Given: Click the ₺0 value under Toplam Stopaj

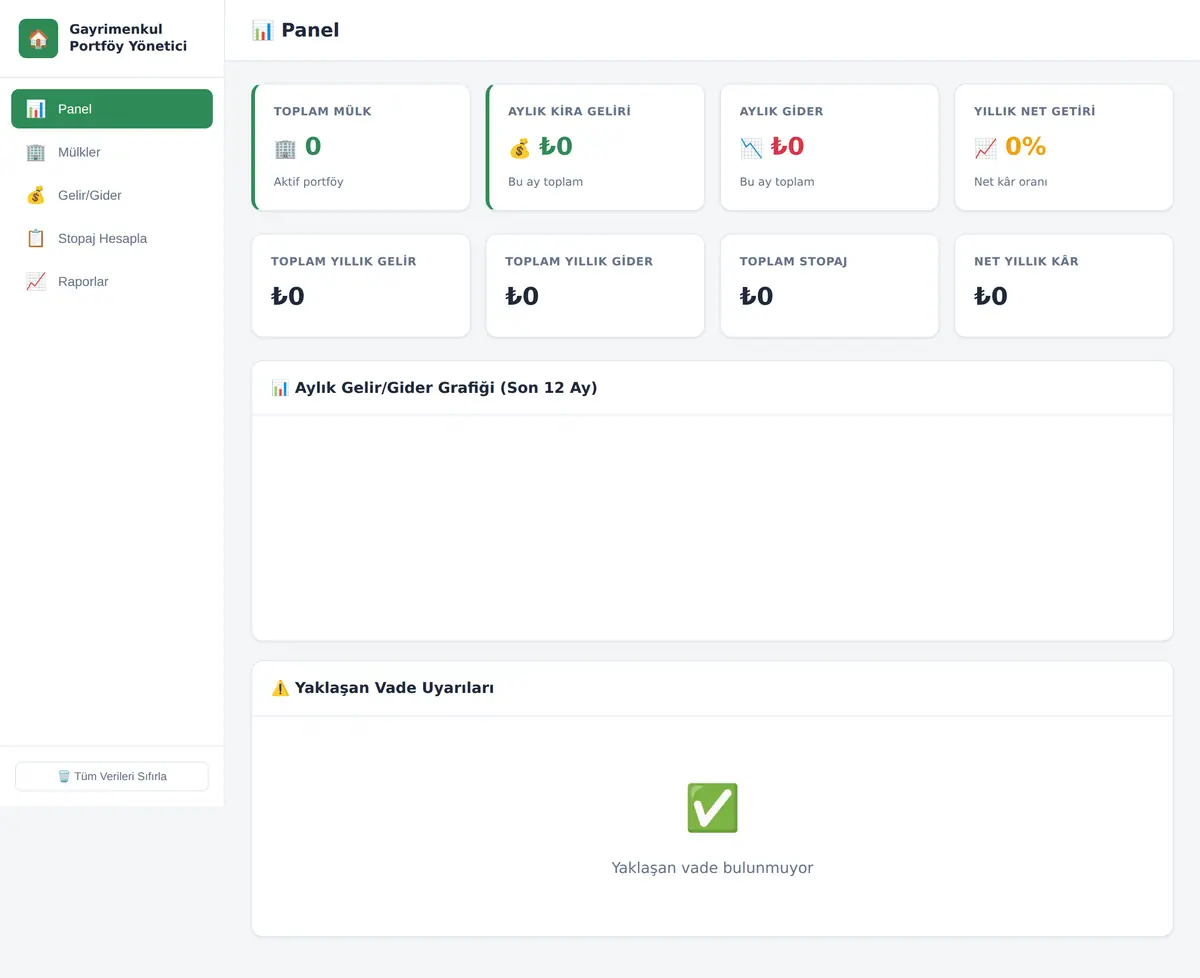Looking at the screenshot, I should pyautogui.click(x=756, y=296).
